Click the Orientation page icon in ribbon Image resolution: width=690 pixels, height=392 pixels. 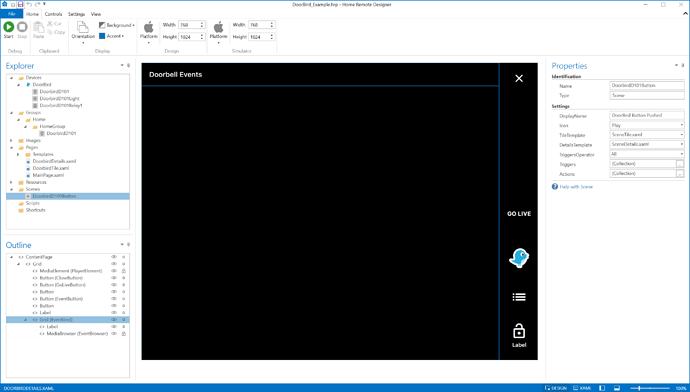(x=83, y=27)
